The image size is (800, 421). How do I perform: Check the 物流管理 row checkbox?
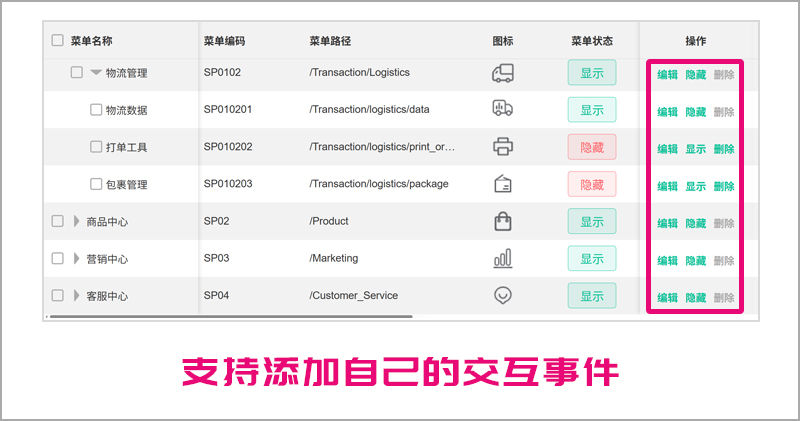pyautogui.click(x=77, y=72)
